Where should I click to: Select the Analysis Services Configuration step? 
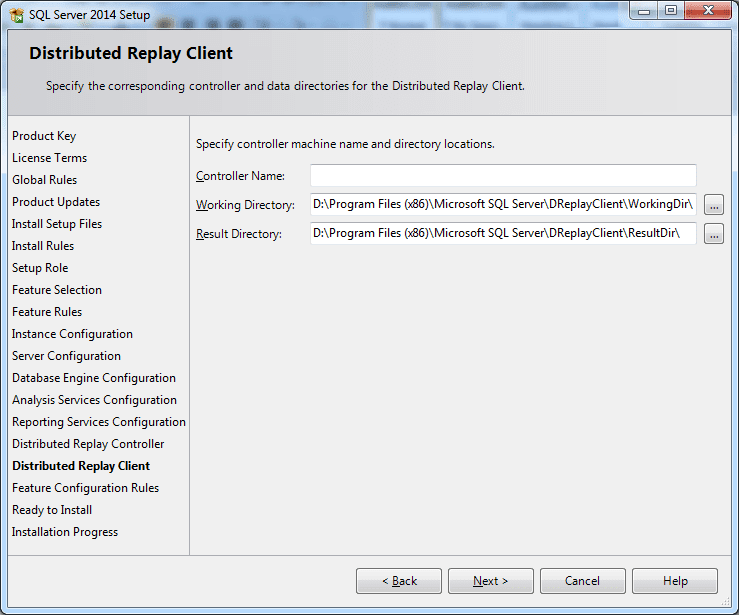[94, 400]
